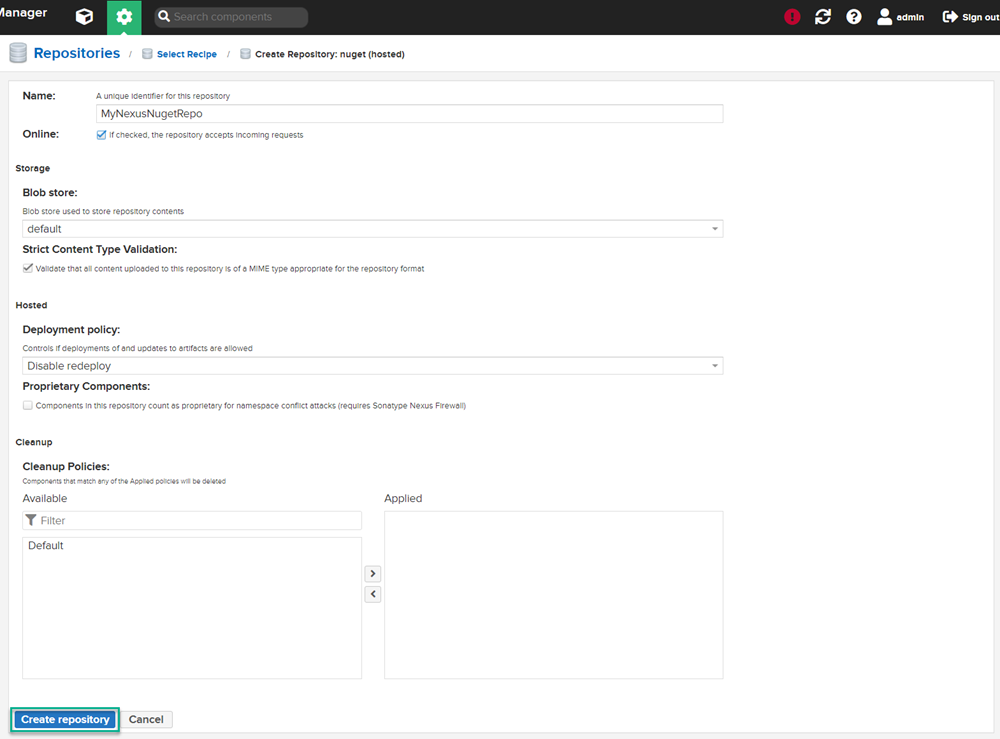Refresh the current view
Screen dimensions: 1000x739
tap(822, 17)
